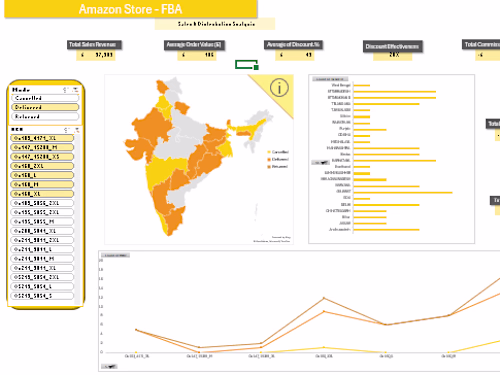Enable multi-select on the status slicer
The width and height of the screenshot is (500, 375).
pos(66,90)
